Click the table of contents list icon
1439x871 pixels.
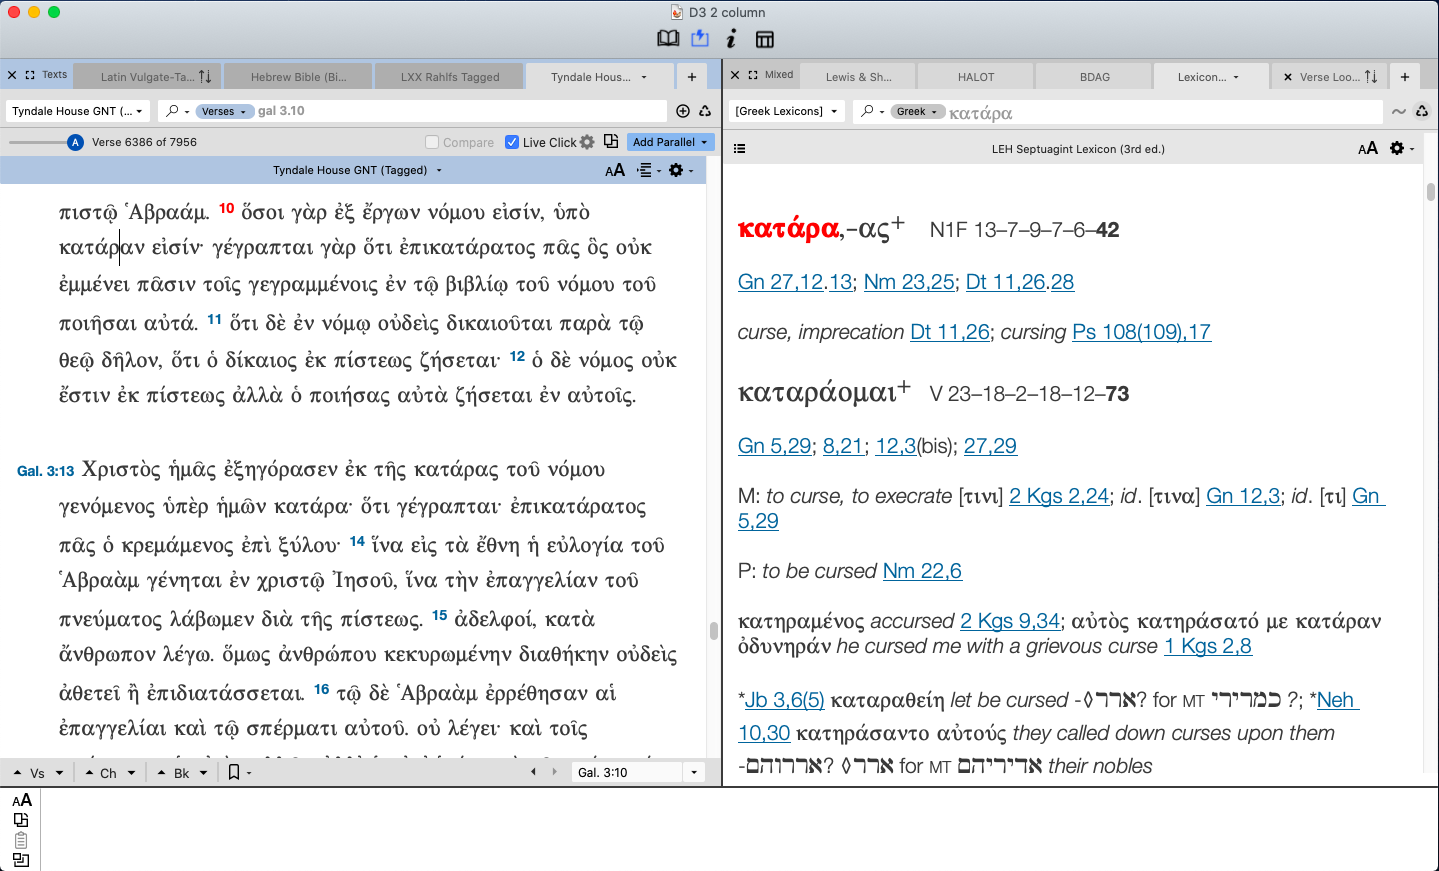coord(740,149)
